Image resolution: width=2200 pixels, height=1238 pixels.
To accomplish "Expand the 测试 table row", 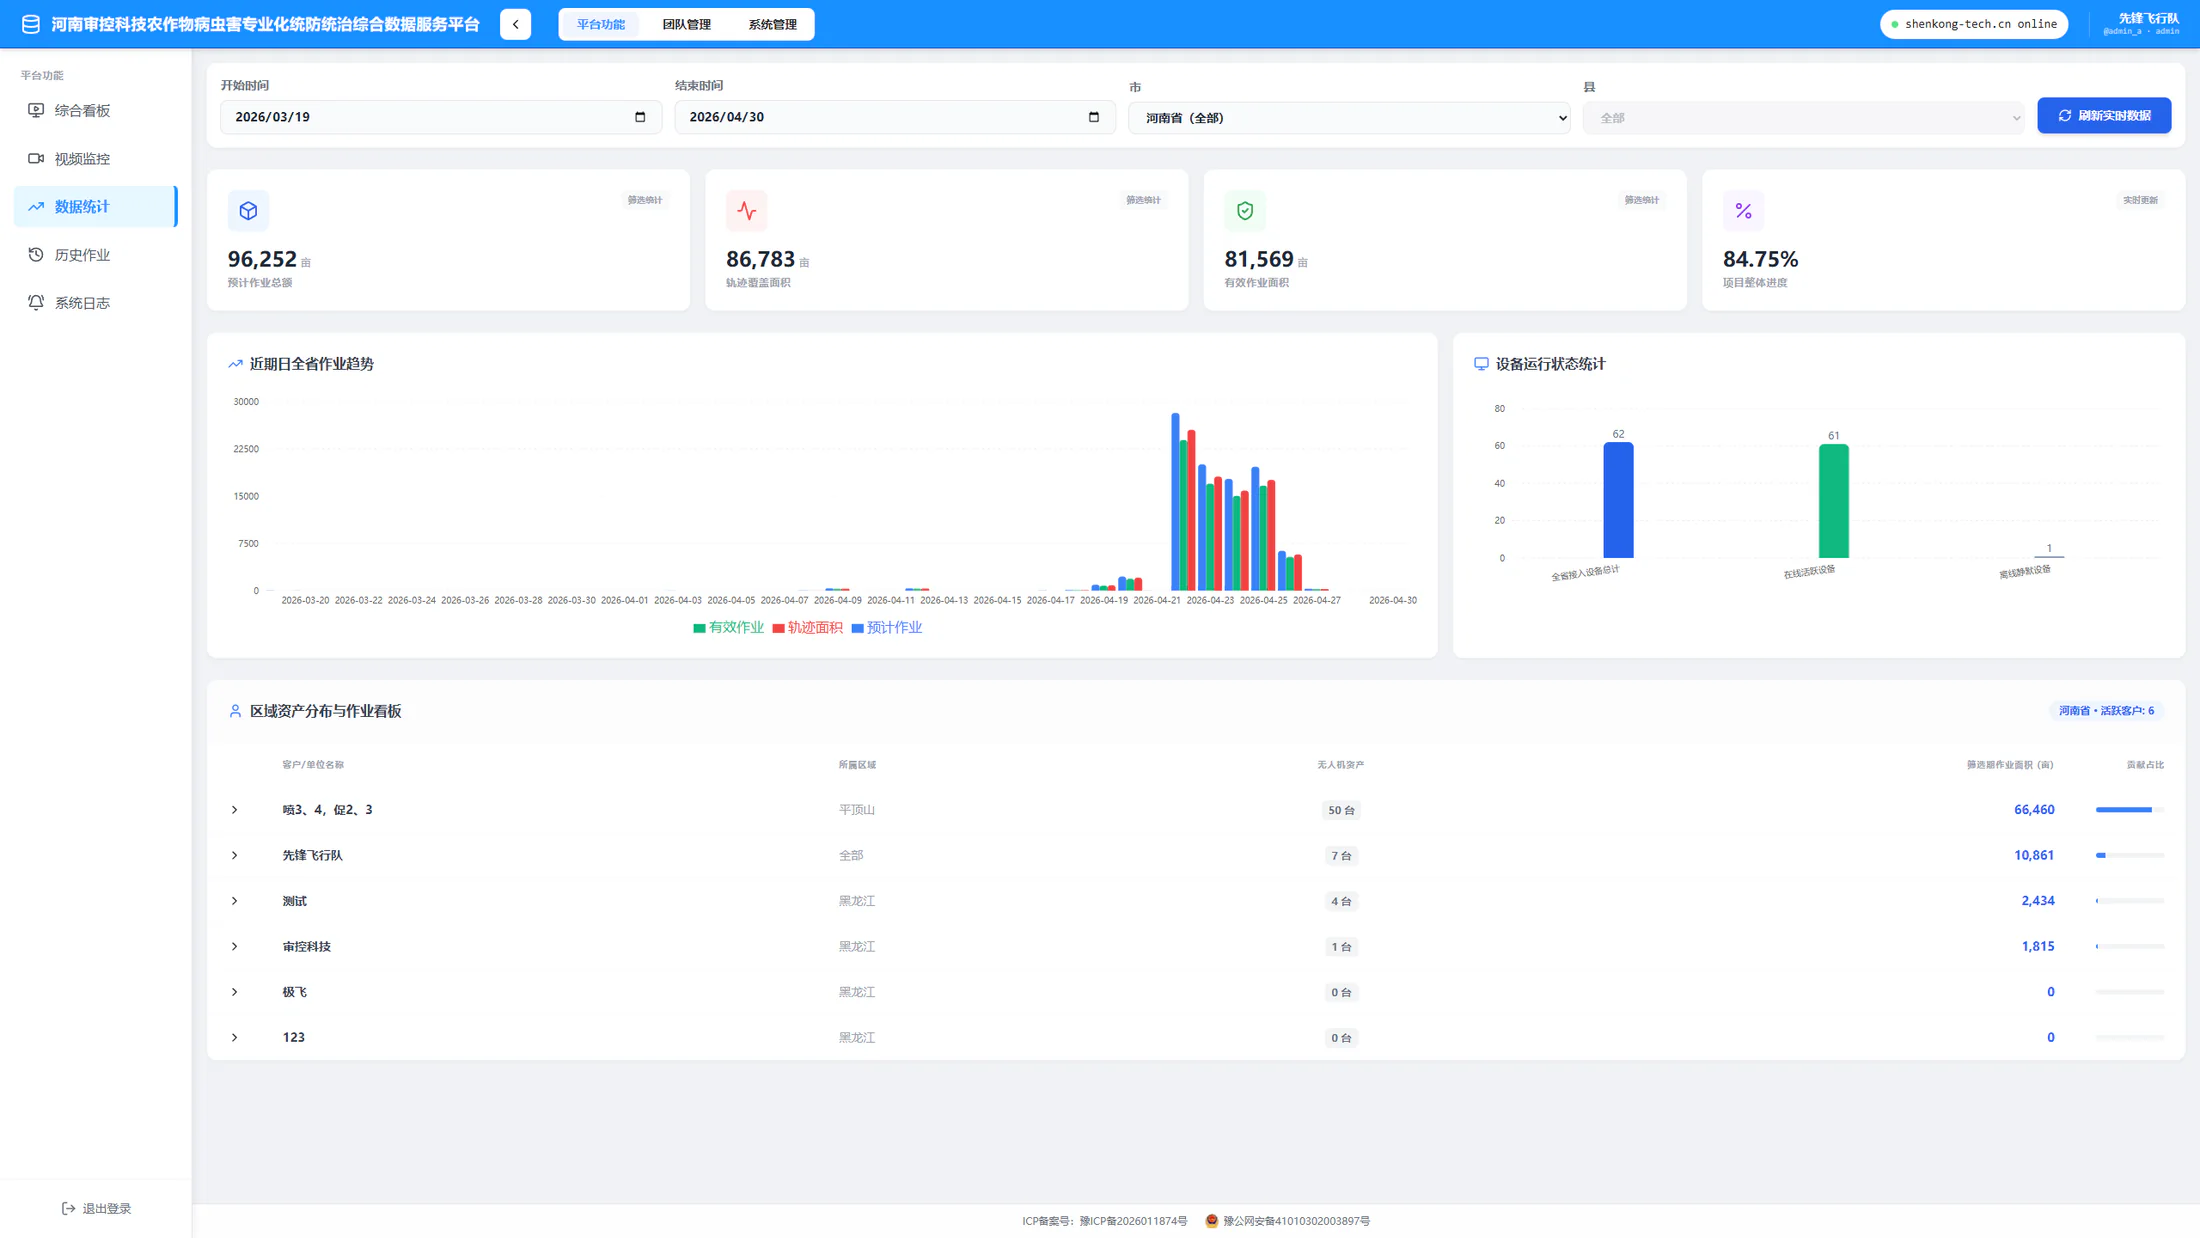I will pyautogui.click(x=235, y=901).
